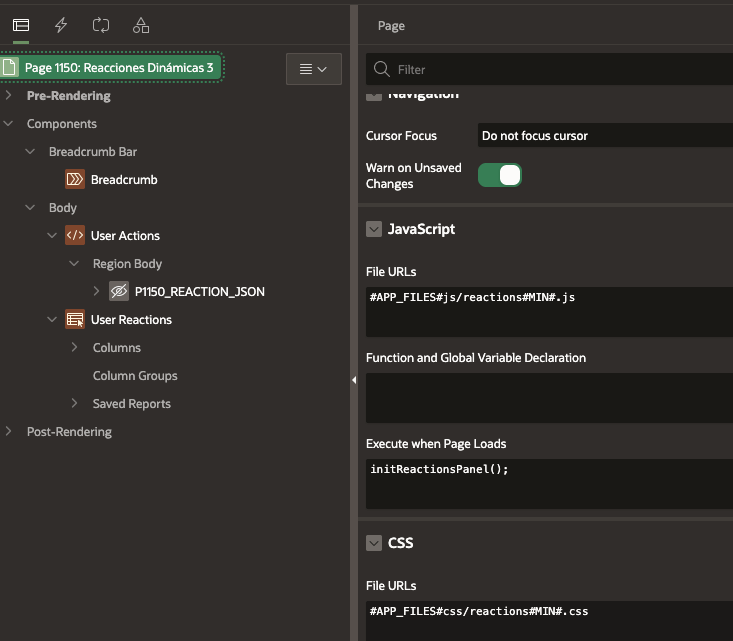Click the property Filter search field
Screen dimensions: 733x641
560,70
